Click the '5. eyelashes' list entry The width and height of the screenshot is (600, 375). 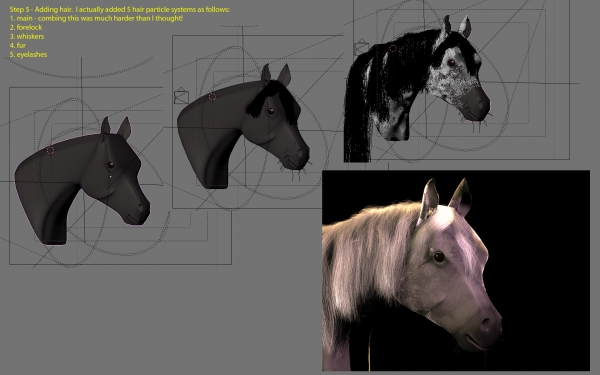(28, 54)
